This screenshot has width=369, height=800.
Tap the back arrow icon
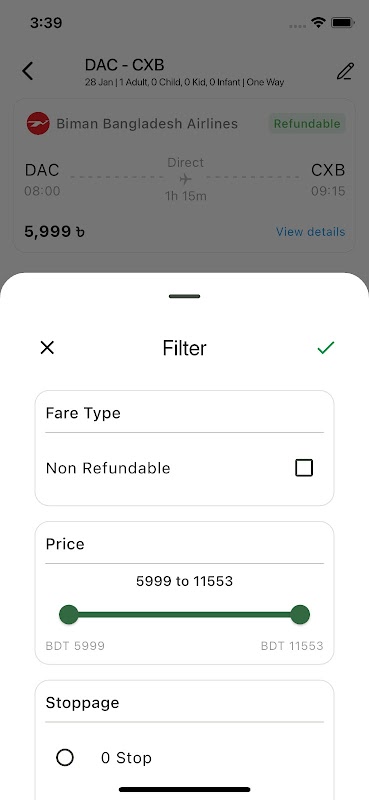[28, 71]
